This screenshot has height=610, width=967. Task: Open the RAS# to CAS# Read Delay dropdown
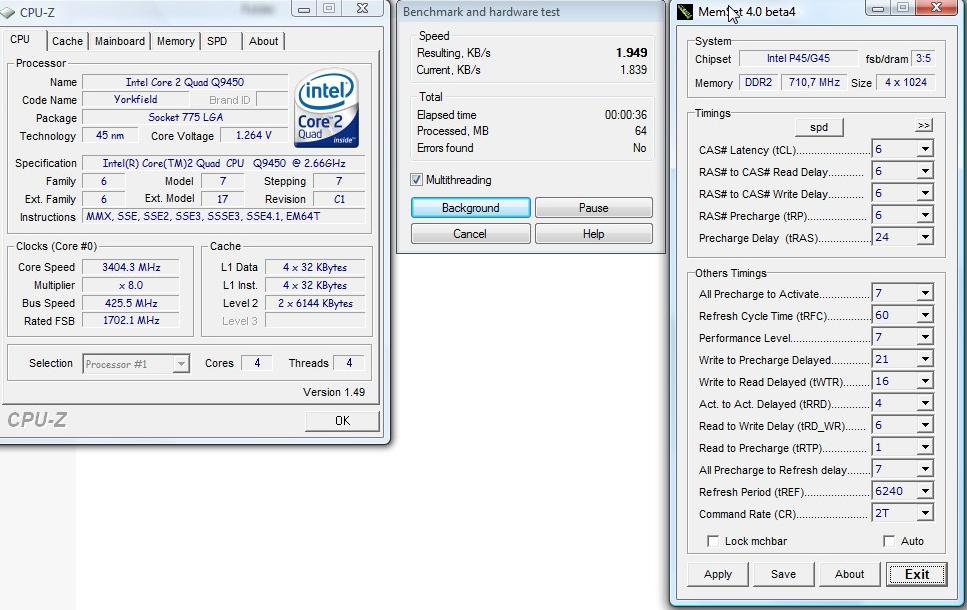pos(925,171)
